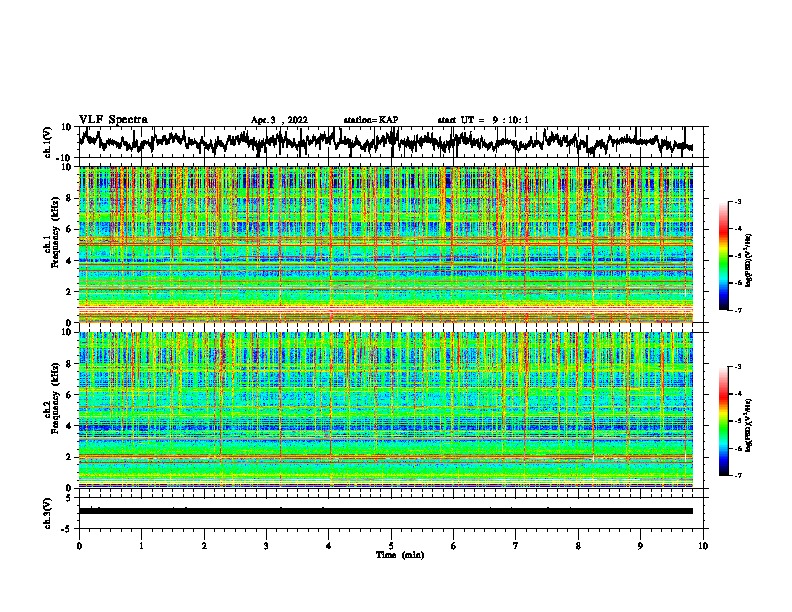
Task: Click the "Time (min)" axis label
Action: (400, 555)
